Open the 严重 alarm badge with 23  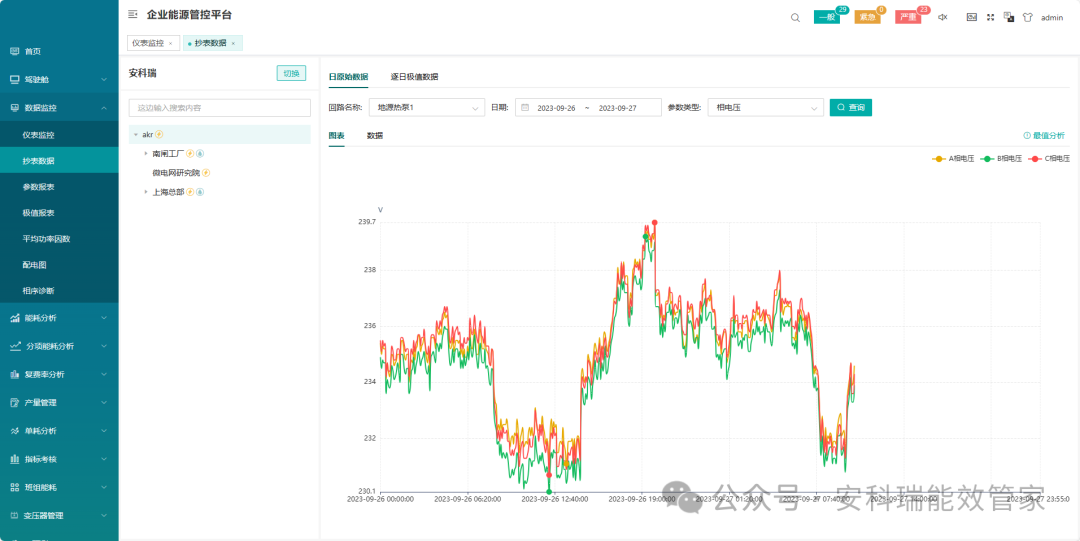908,17
